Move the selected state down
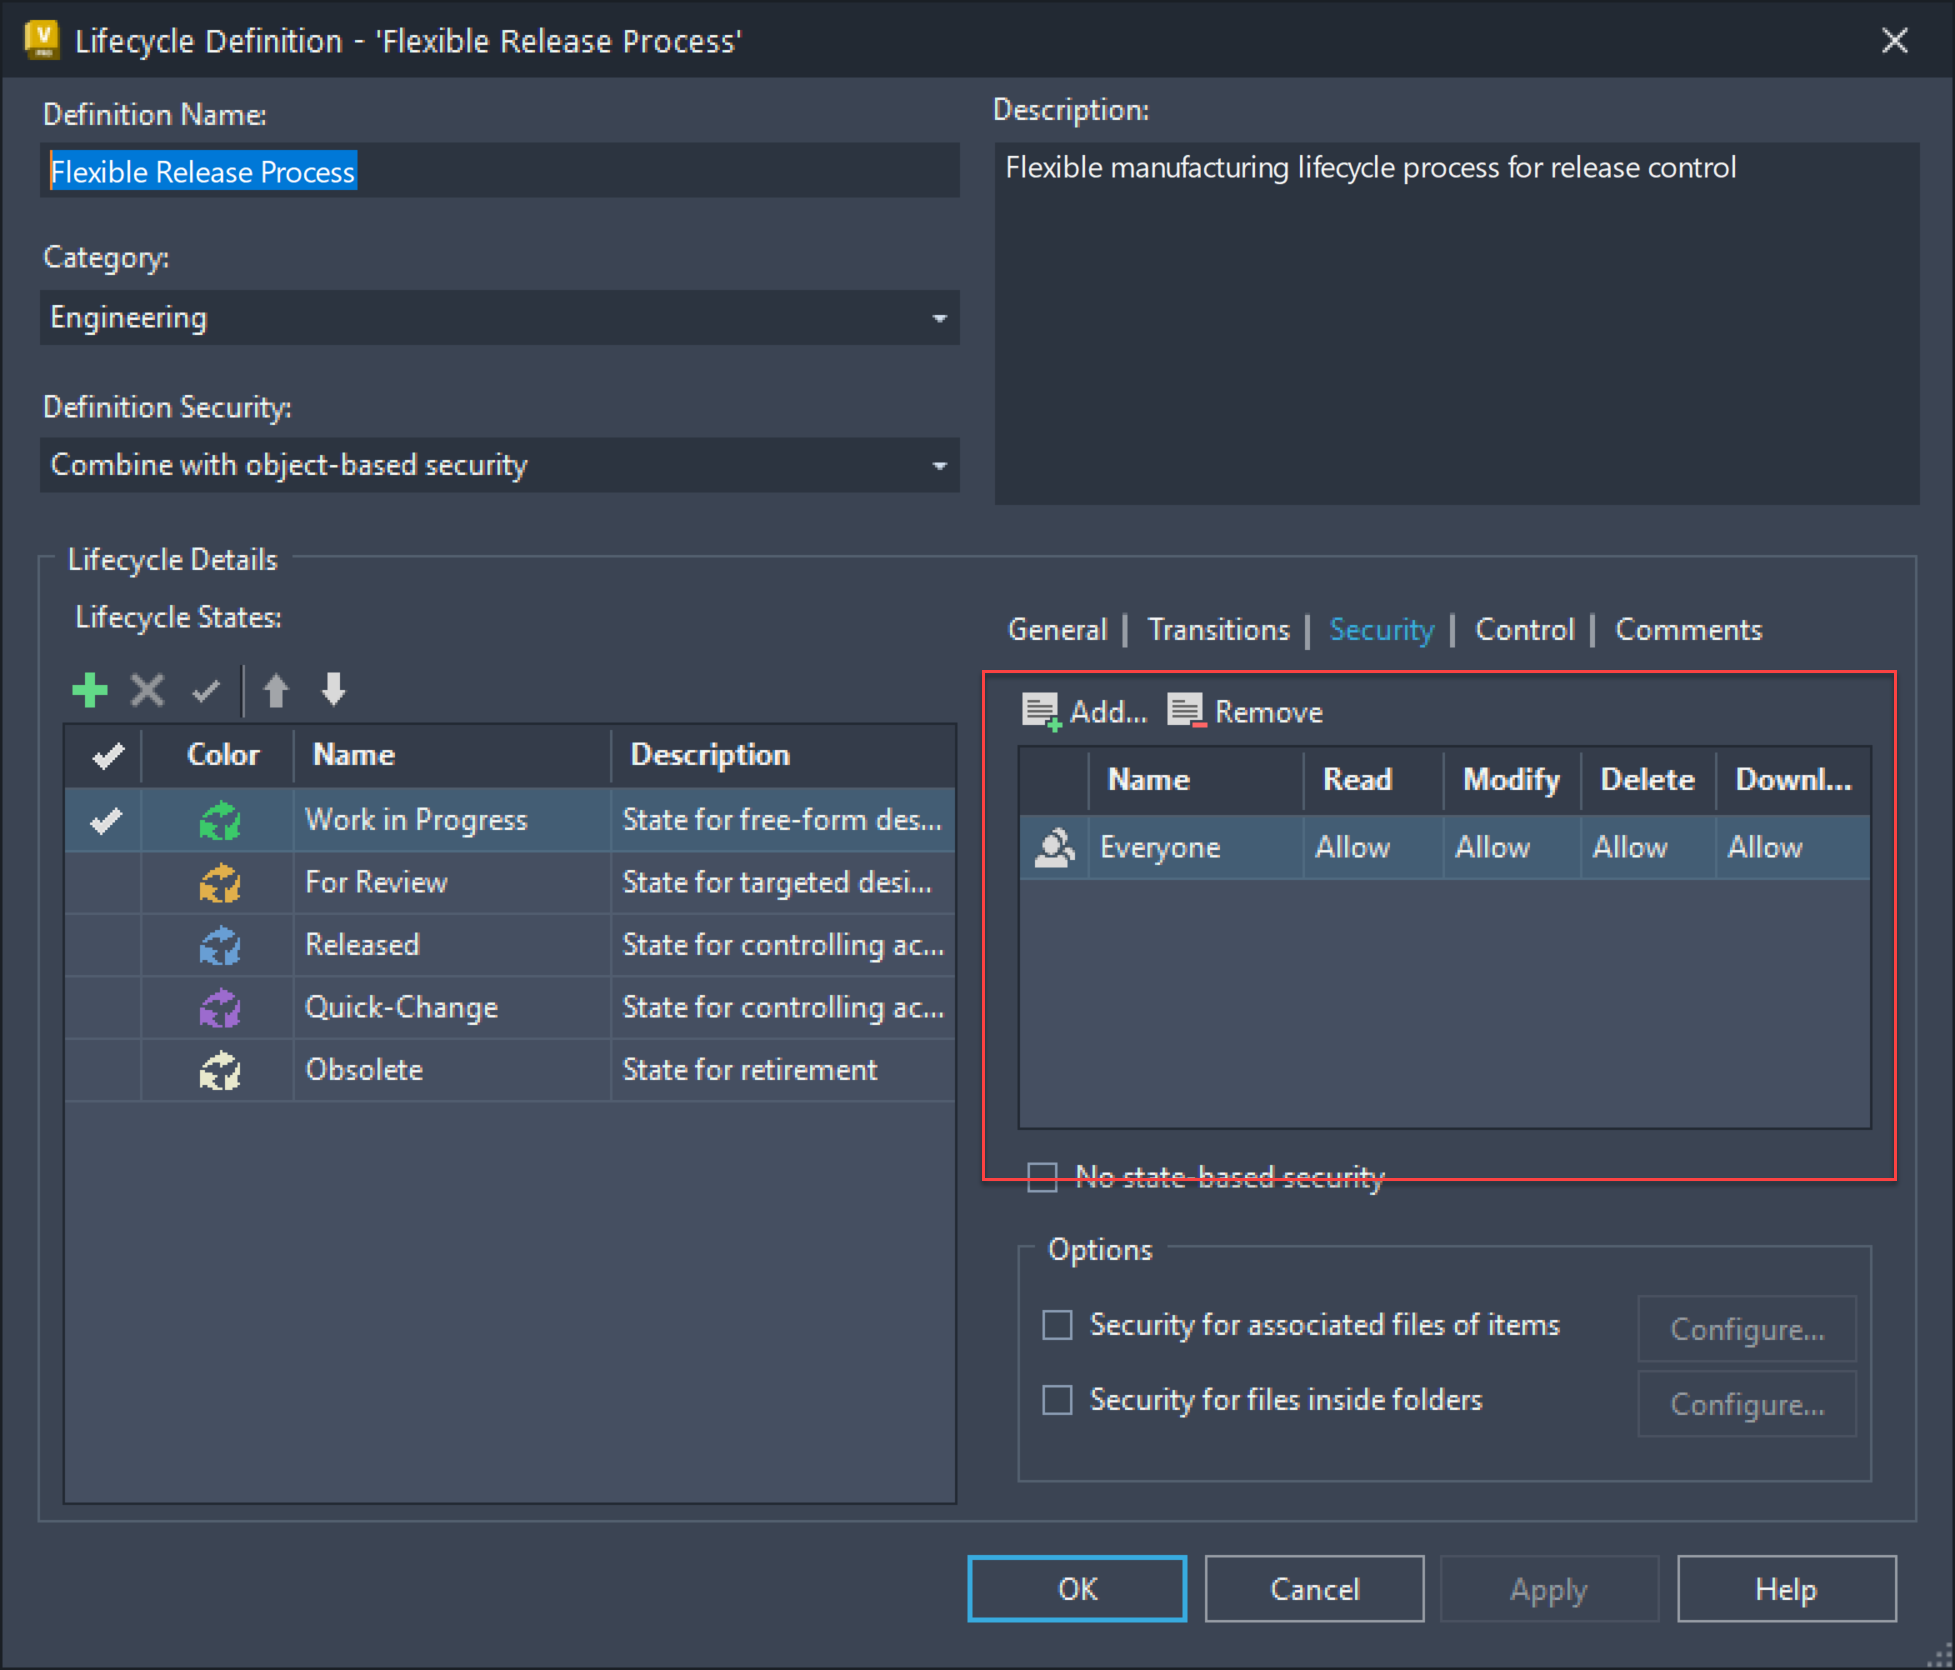Viewport: 1955px width, 1670px height. coord(333,690)
